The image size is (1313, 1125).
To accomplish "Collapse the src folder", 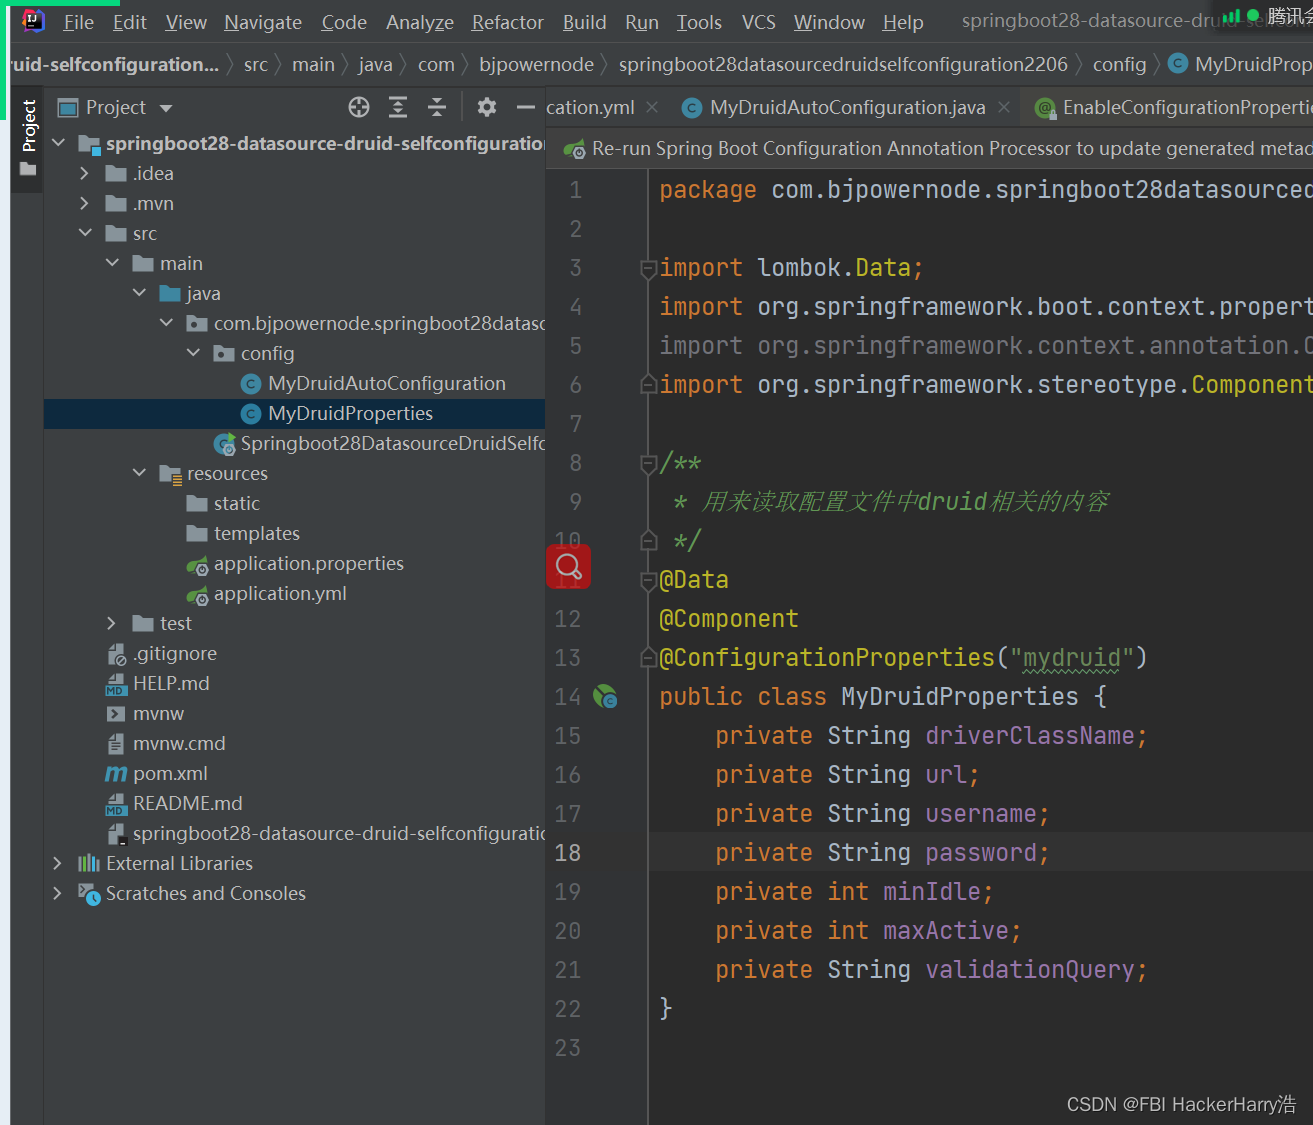I will (x=85, y=233).
